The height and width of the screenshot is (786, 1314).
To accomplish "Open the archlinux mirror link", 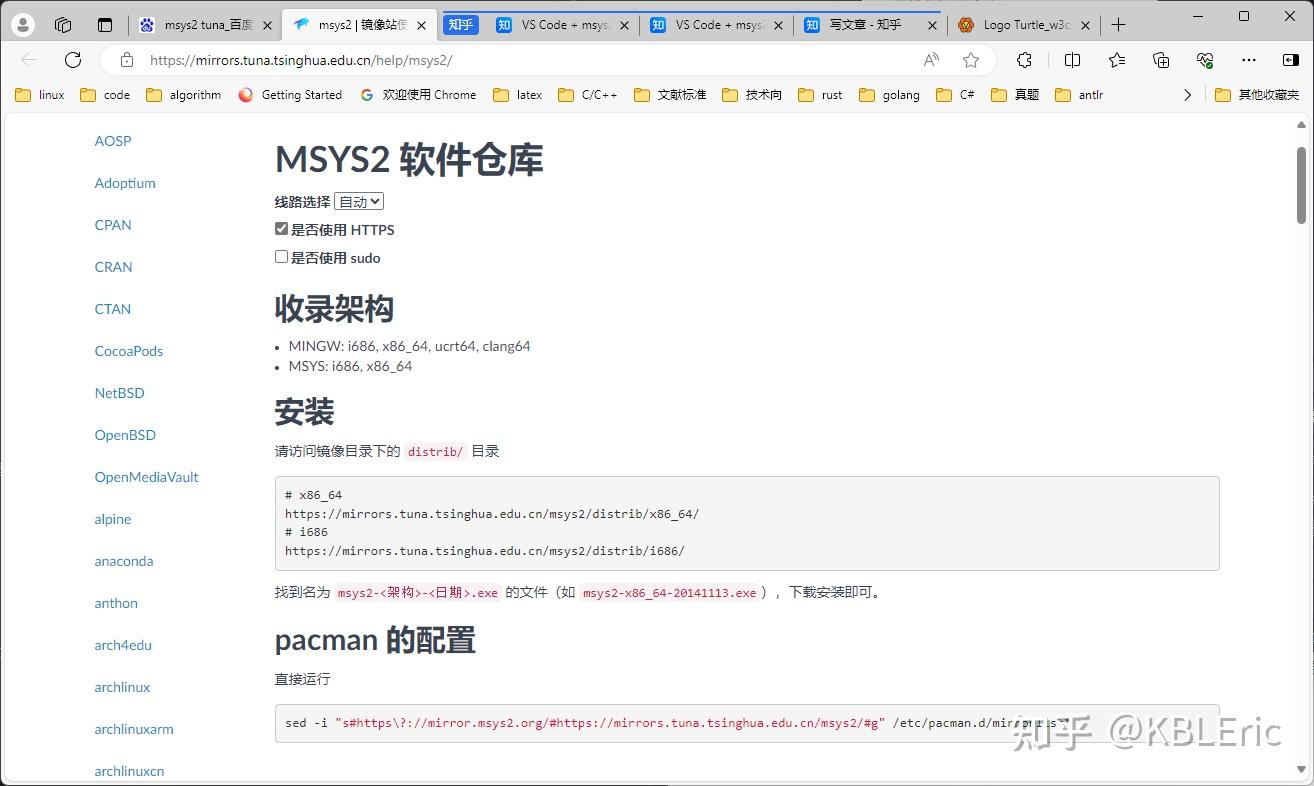I will click(x=122, y=687).
